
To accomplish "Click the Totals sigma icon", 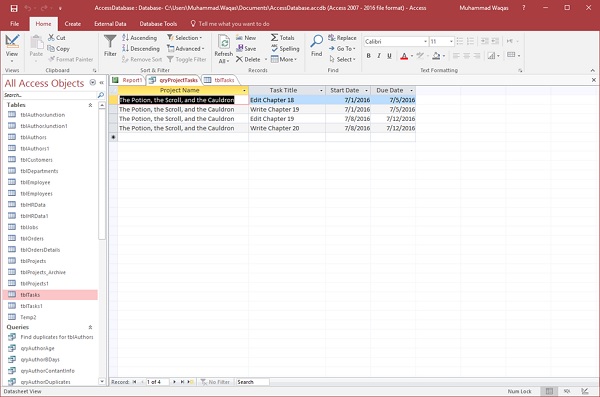I will coord(274,38).
